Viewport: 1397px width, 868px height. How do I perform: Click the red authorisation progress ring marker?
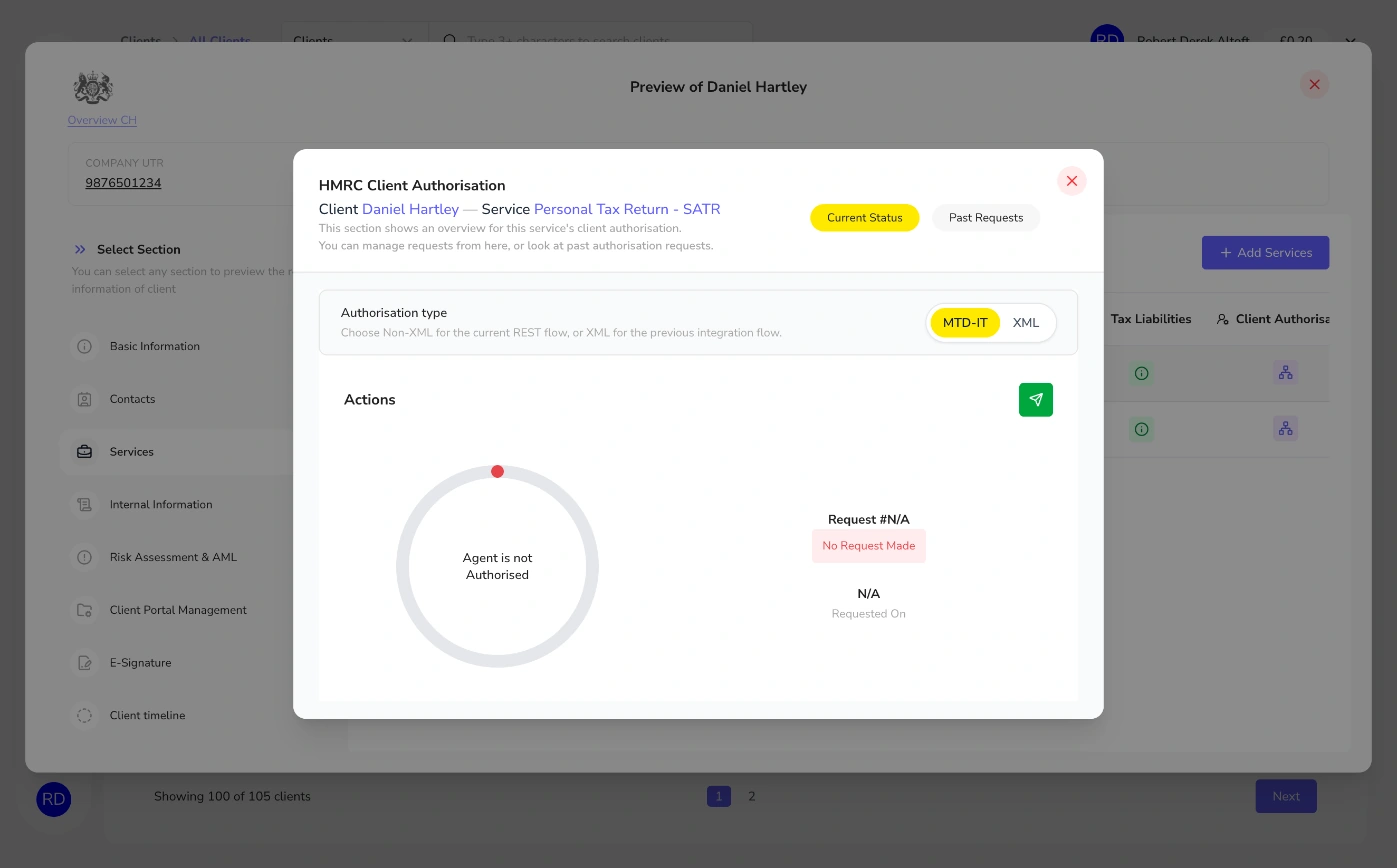point(497,471)
